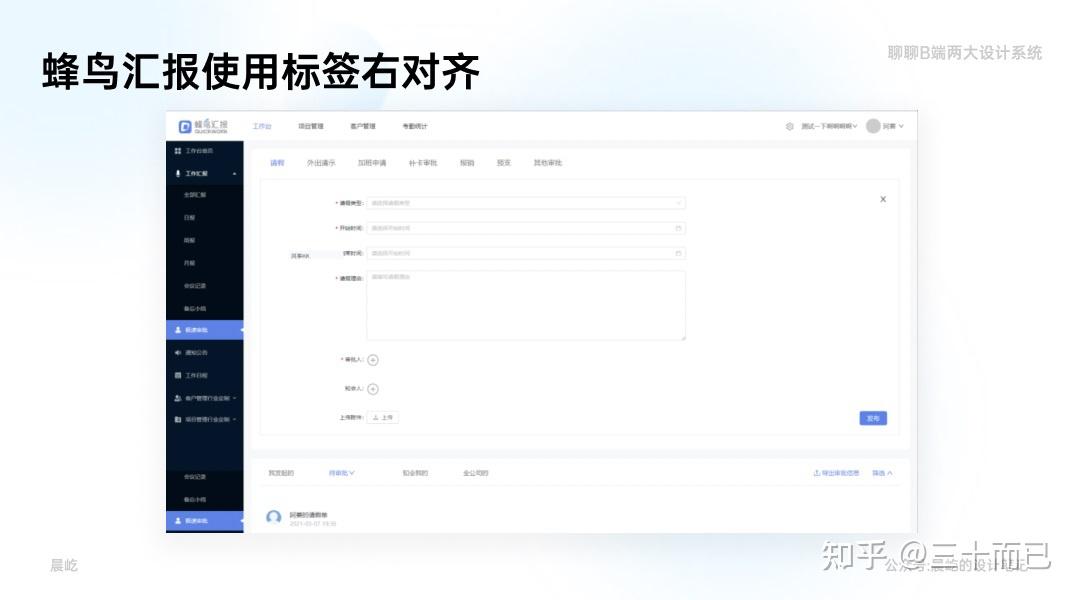The image size is (1080, 600).
Task: Open the settings gear in the top bar
Action: pos(789,126)
